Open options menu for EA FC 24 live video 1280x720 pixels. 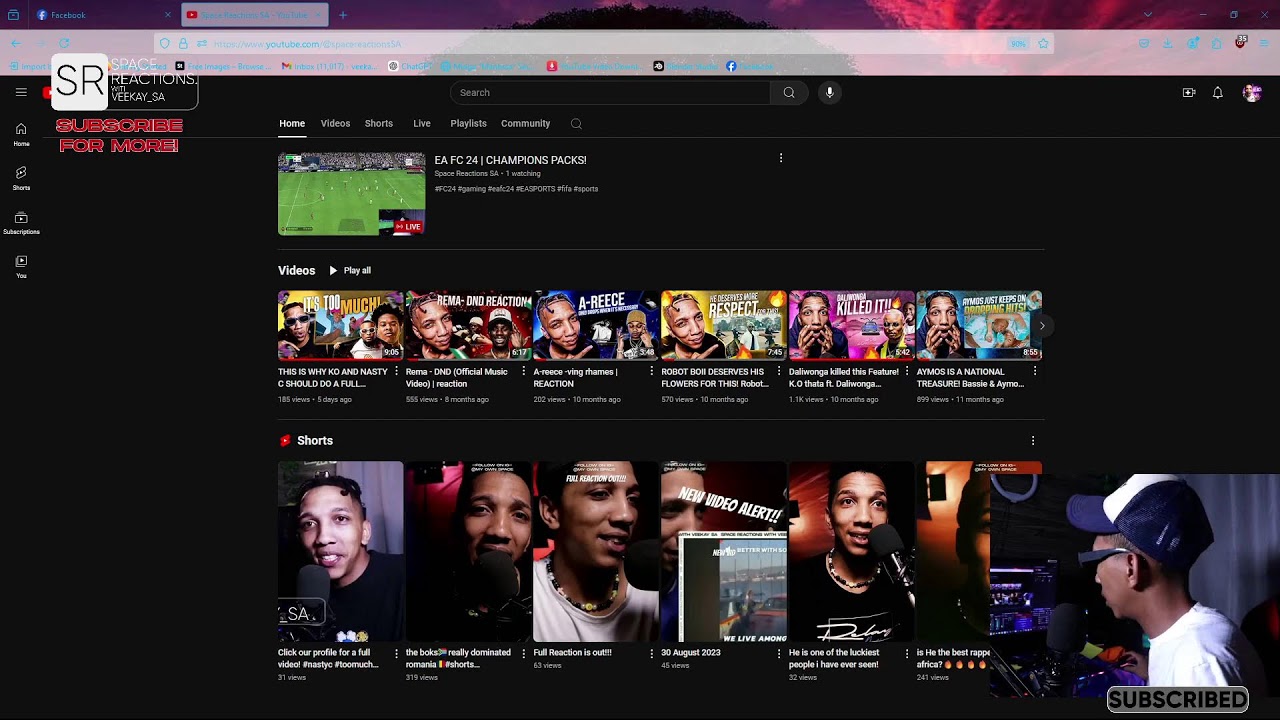[781, 158]
